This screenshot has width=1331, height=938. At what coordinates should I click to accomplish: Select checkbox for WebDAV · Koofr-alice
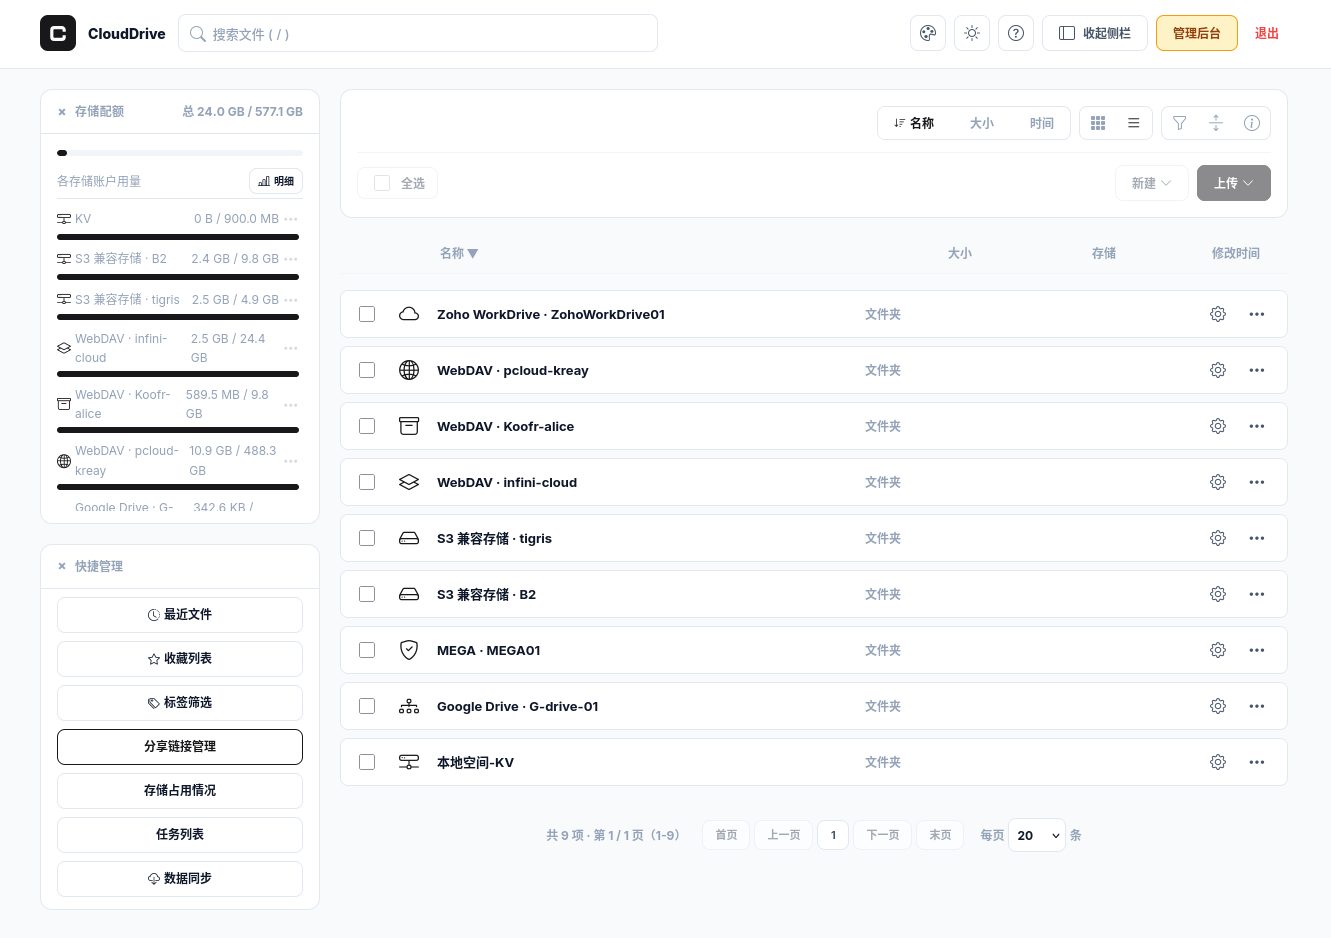click(367, 426)
